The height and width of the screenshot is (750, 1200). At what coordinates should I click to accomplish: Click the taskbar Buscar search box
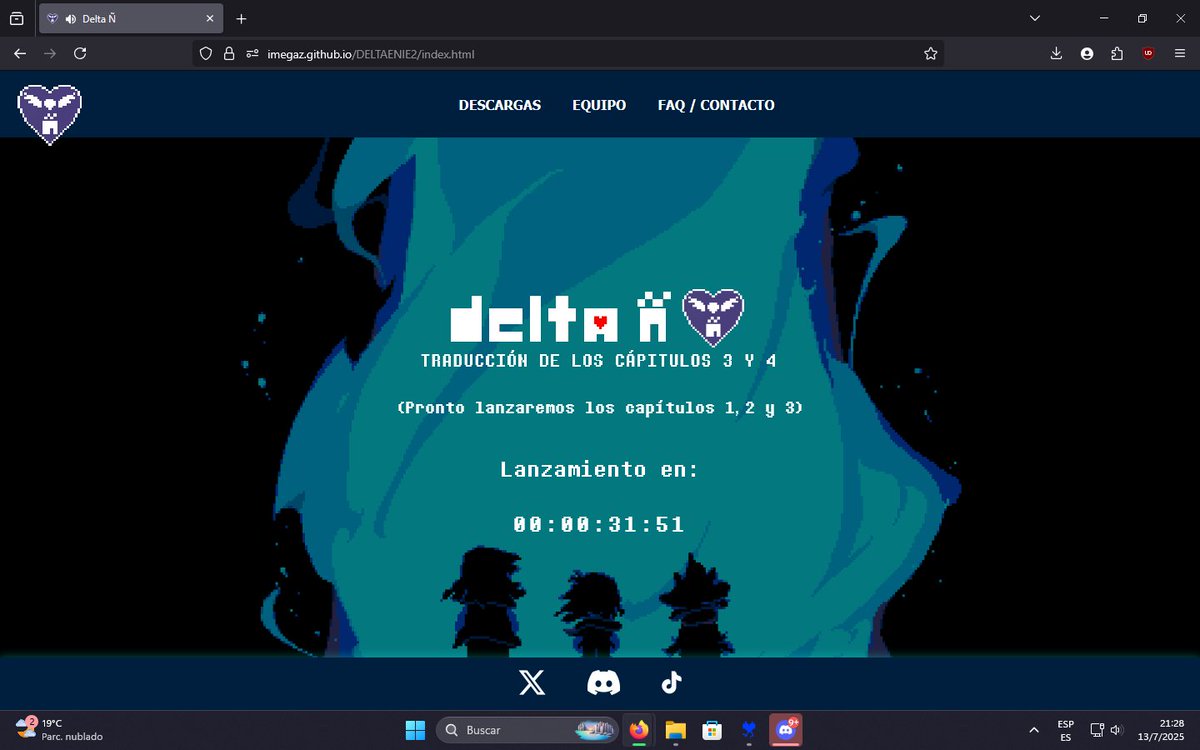(x=527, y=730)
